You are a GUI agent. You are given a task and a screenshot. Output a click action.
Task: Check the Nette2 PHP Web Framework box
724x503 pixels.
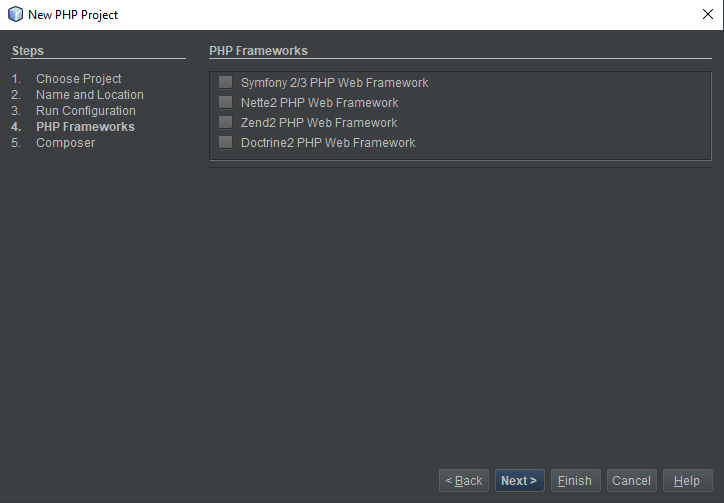225,102
